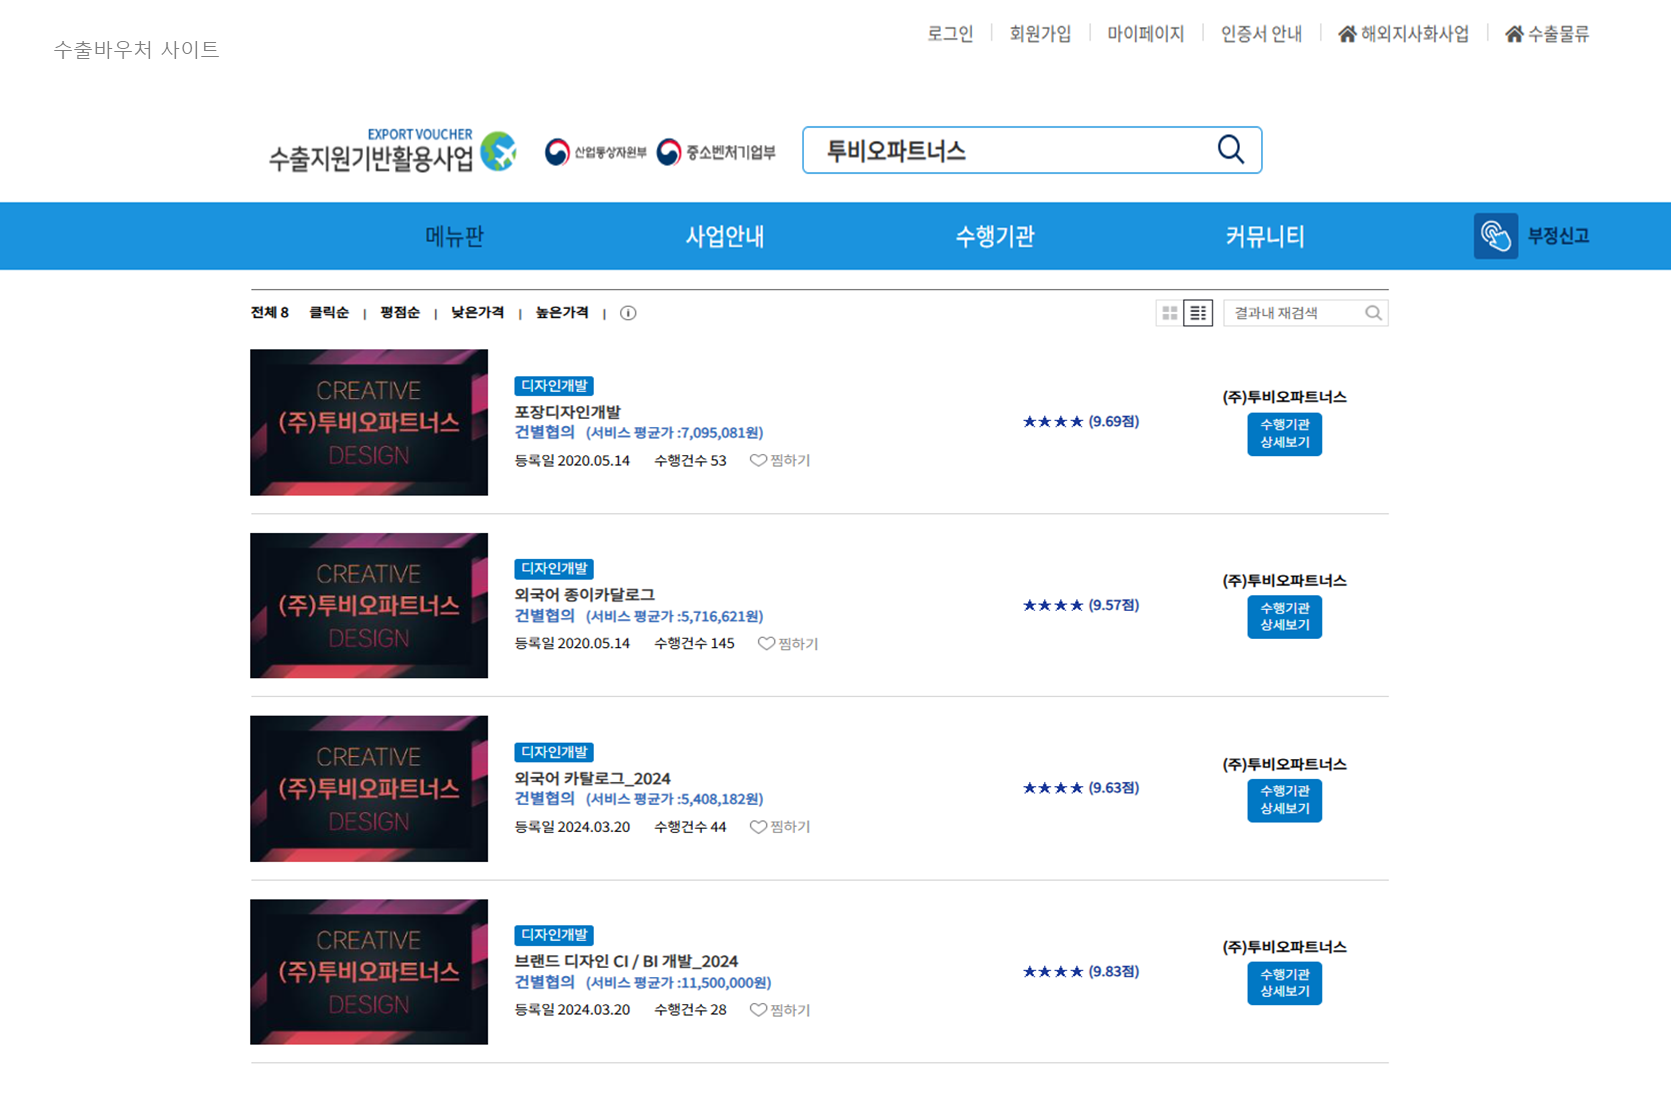The width and height of the screenshot is (1671, 1096).
Task: Sort results by 평점순
Action: tap(399, 313)
